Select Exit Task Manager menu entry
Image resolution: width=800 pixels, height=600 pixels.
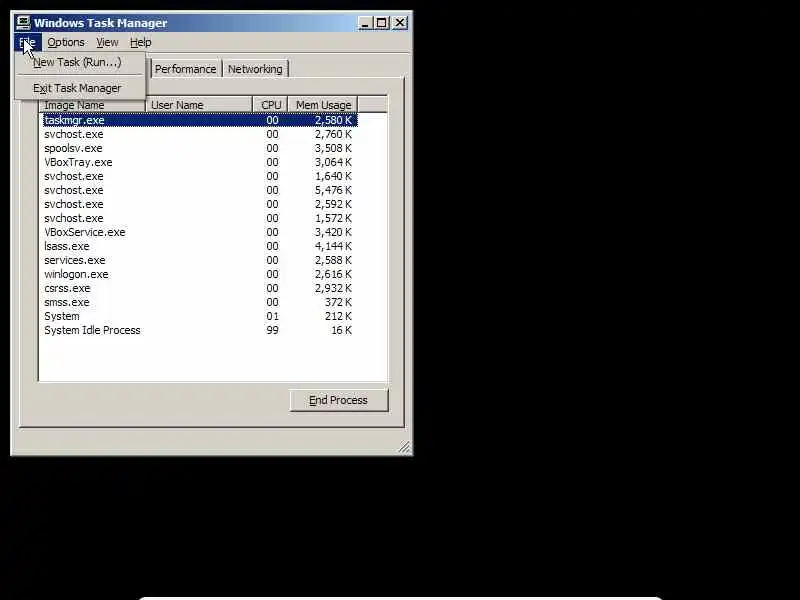(x=80, y=88)
